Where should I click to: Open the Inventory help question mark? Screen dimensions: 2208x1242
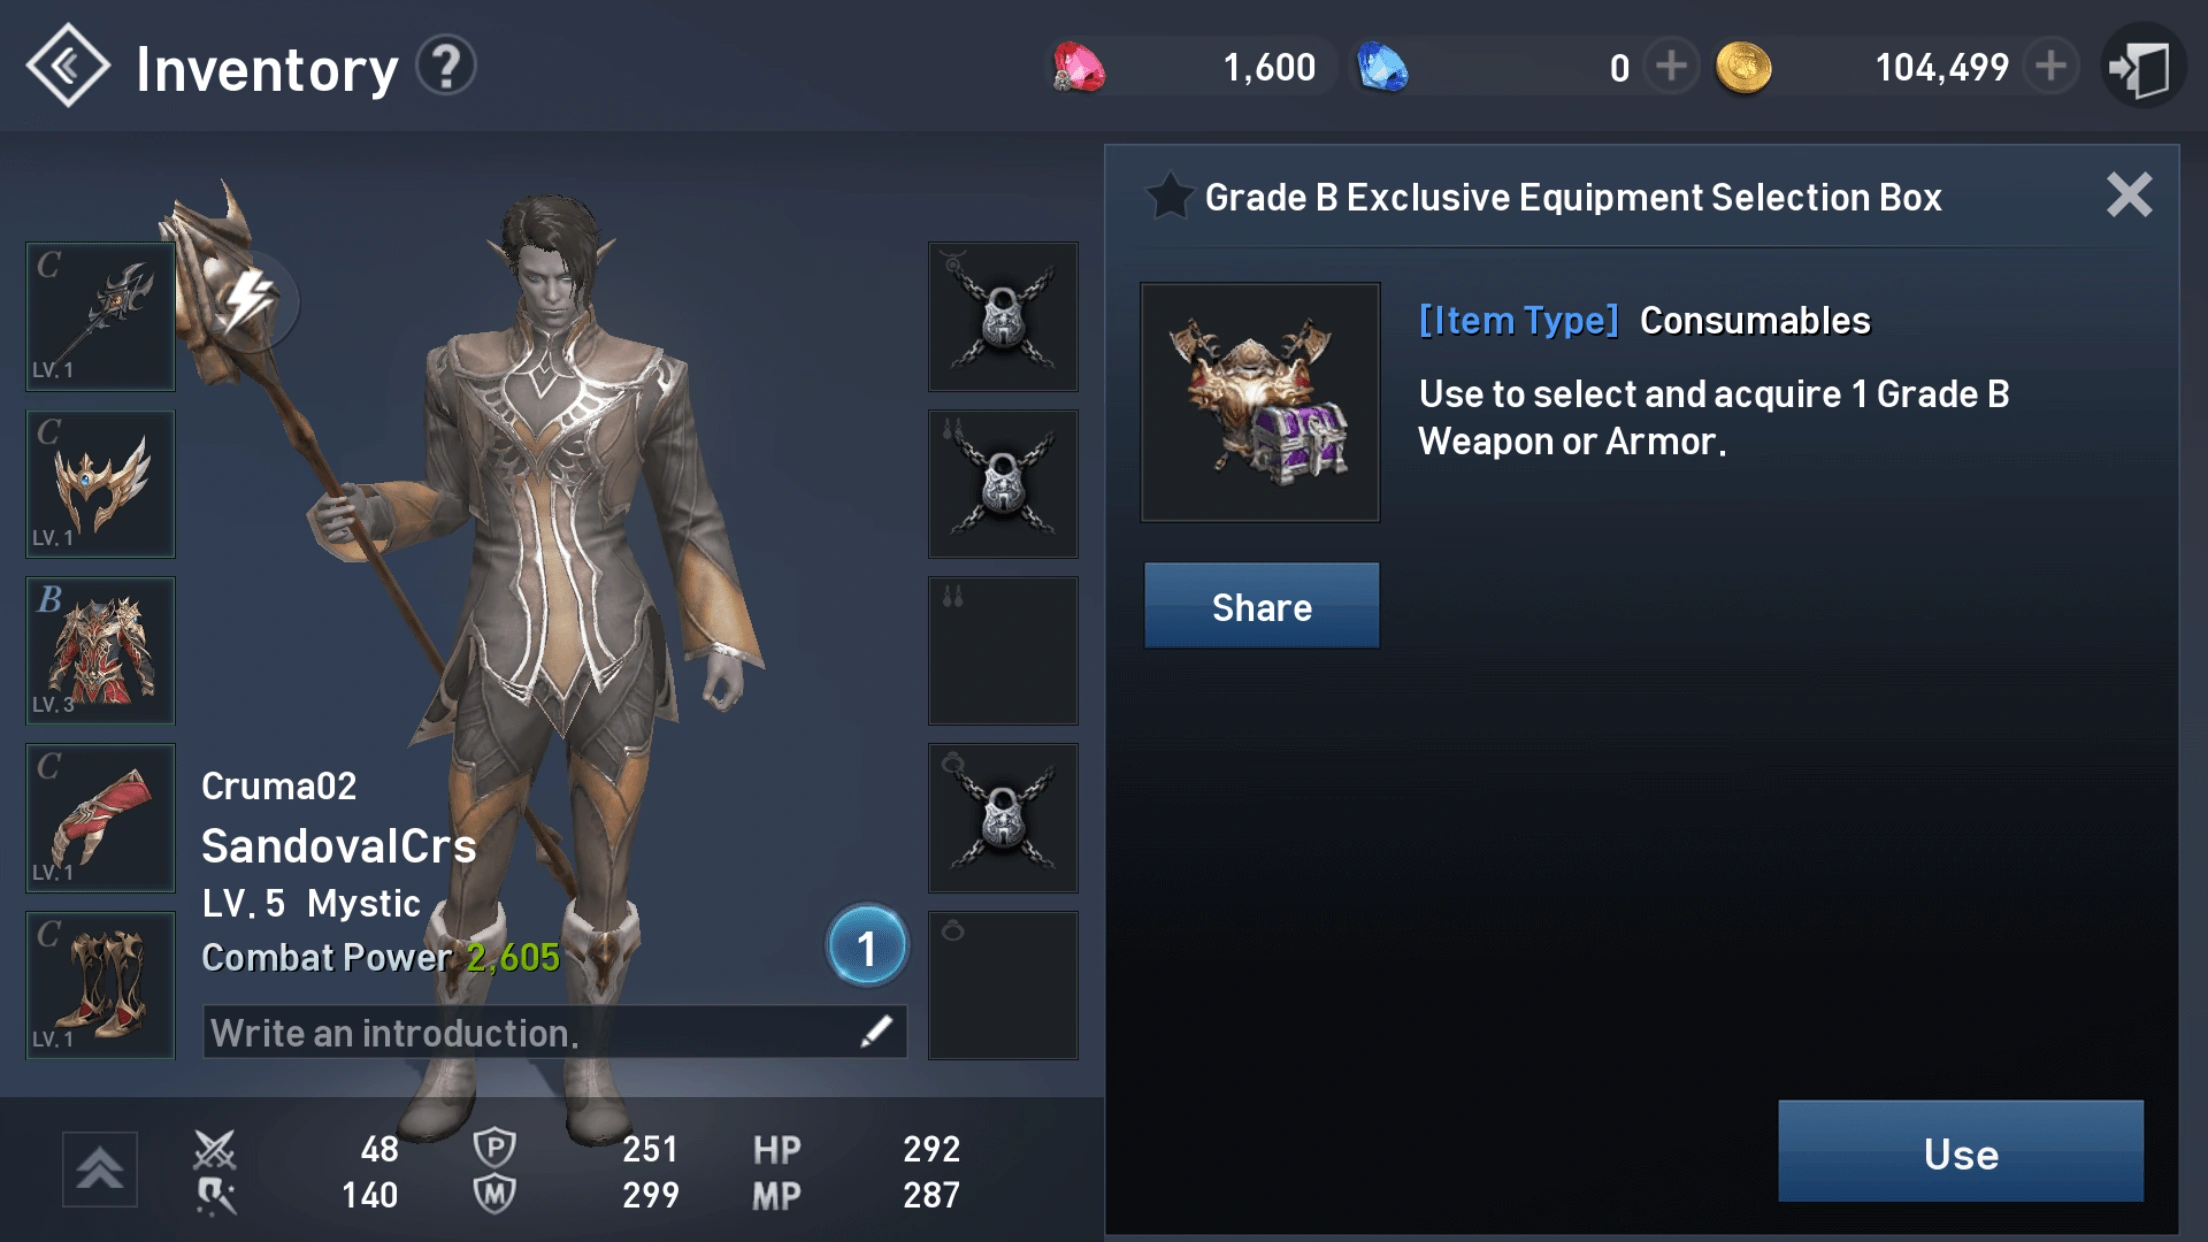tap(446, 67)
